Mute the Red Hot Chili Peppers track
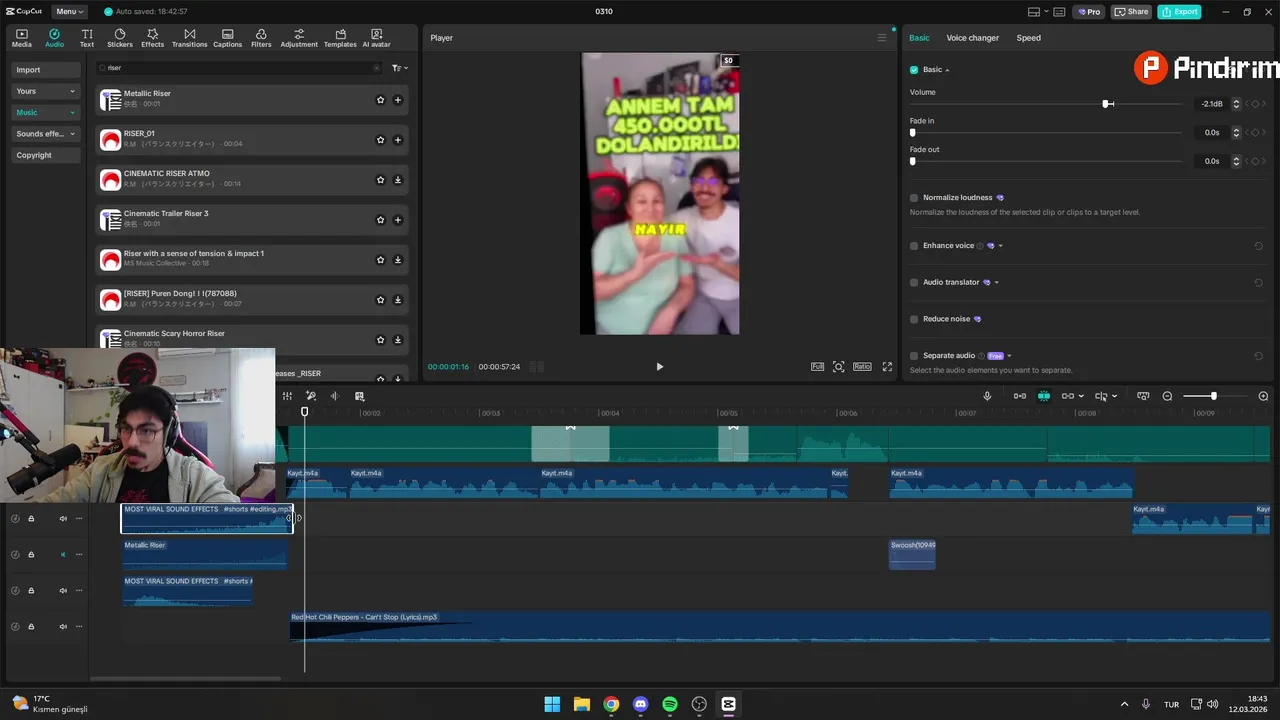 (x=63, y=626)
